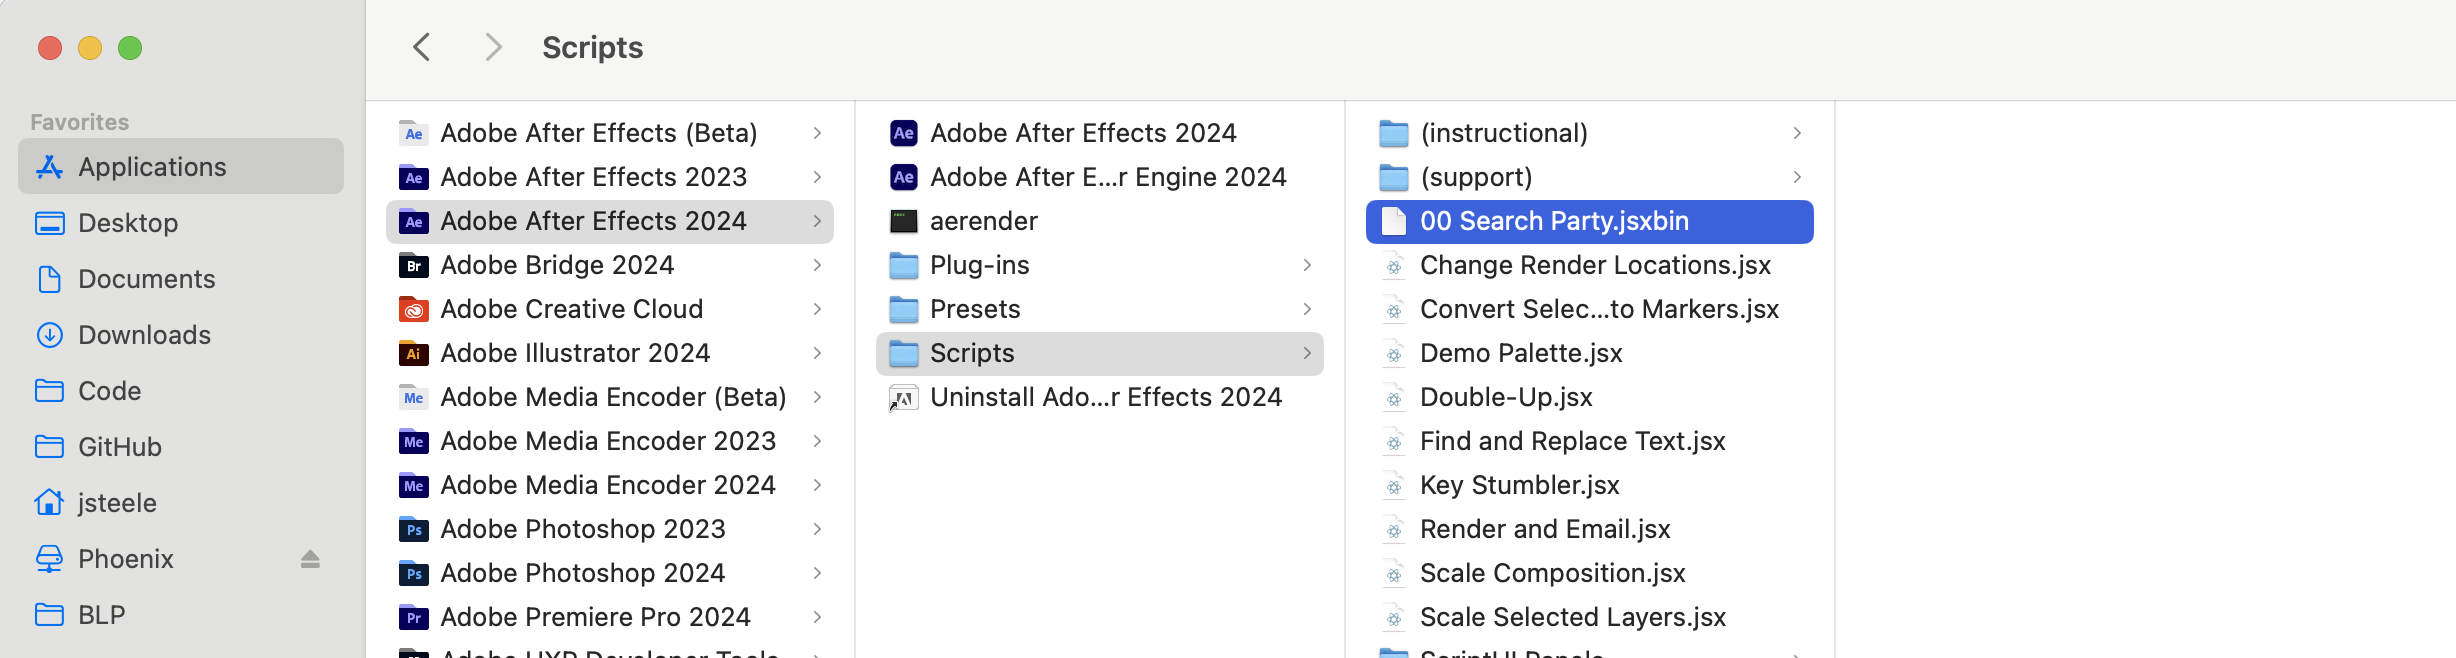Click the forward navigation arrow
This screenshot has width=2456, height=658.
coord(492,47)
